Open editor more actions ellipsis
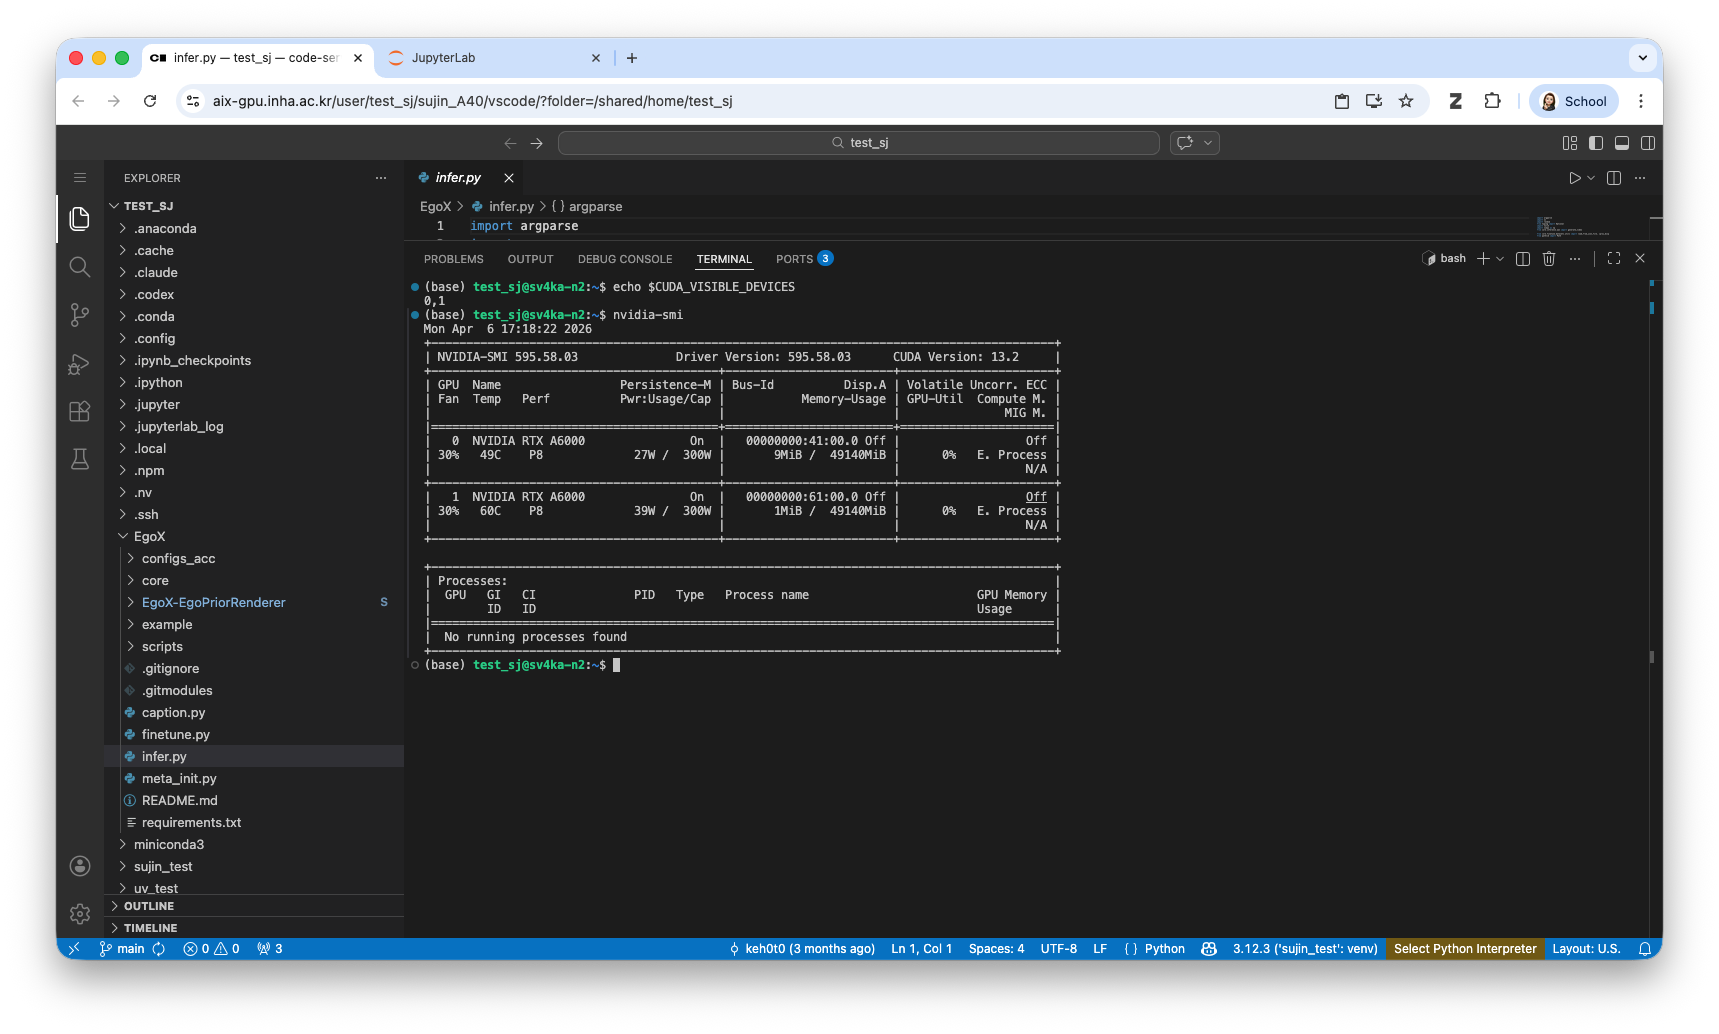 click(1640, 178)
